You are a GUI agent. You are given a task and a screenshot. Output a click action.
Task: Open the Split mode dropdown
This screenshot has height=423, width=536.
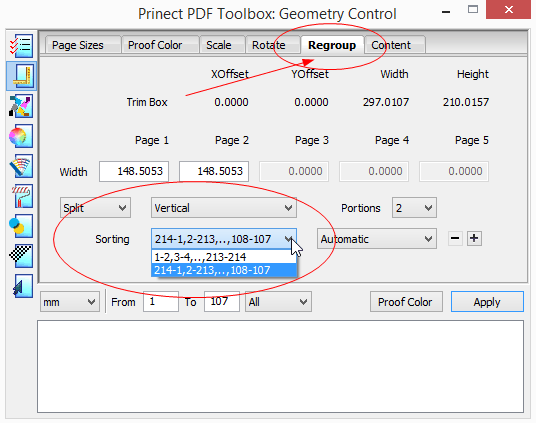(x=95, y=208)
